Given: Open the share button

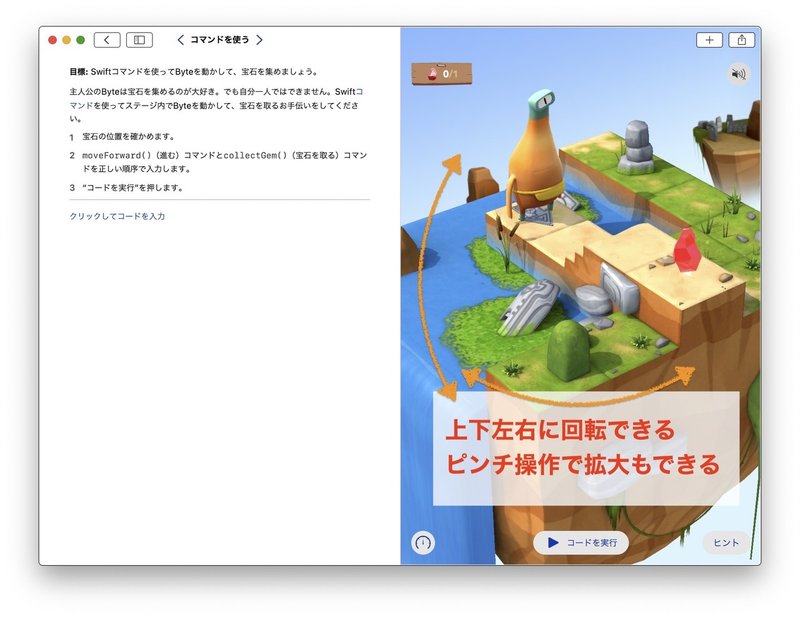Looking at the screenshot, I should click(x=742, y=40).
